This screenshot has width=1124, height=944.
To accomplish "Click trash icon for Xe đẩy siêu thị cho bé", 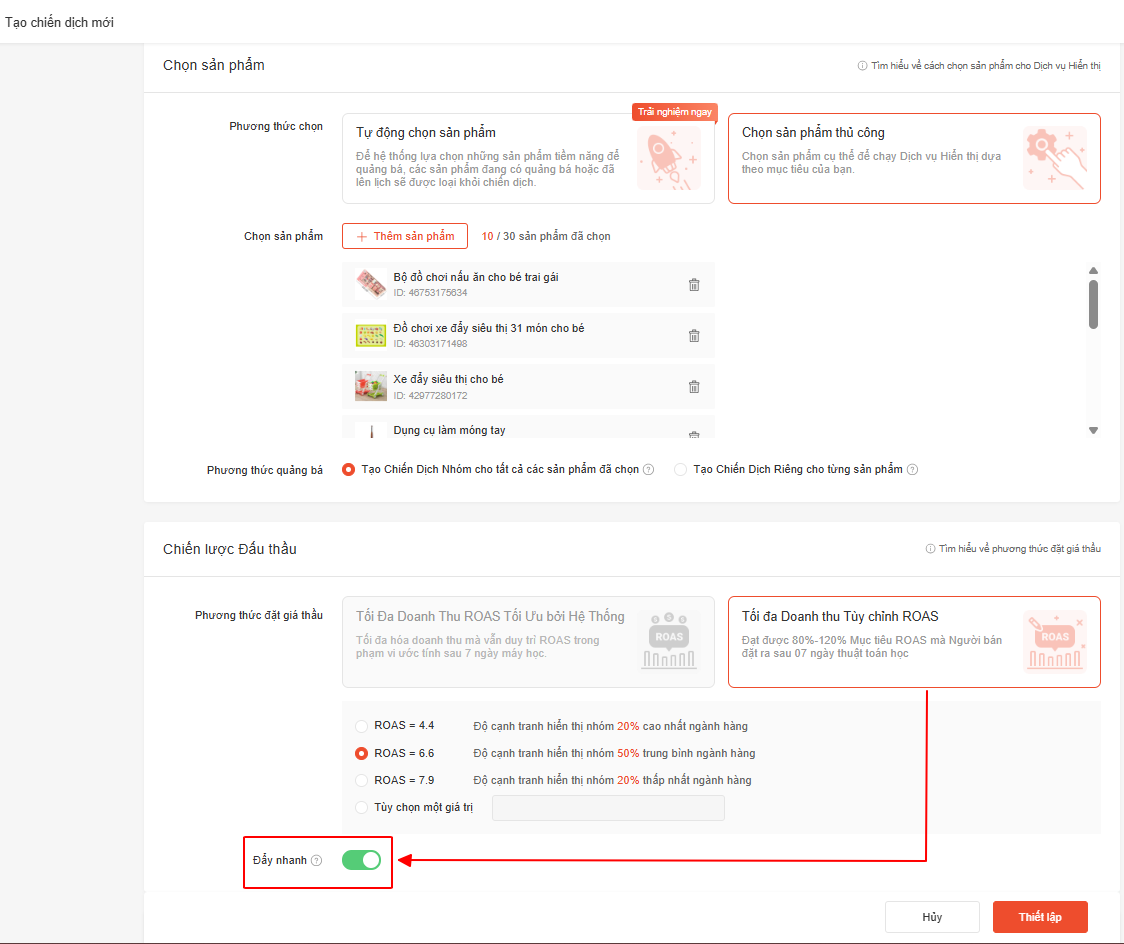I will [x=694, y=387].
